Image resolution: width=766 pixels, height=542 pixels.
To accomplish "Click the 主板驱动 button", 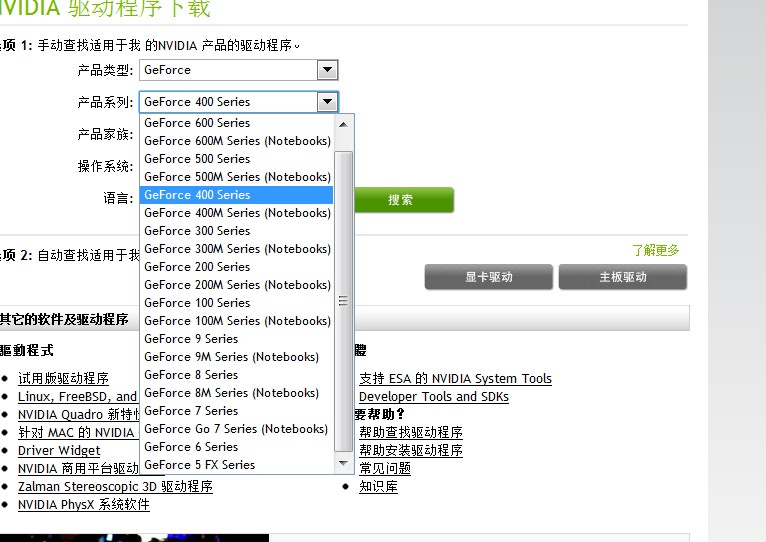I will click(623, 277).
